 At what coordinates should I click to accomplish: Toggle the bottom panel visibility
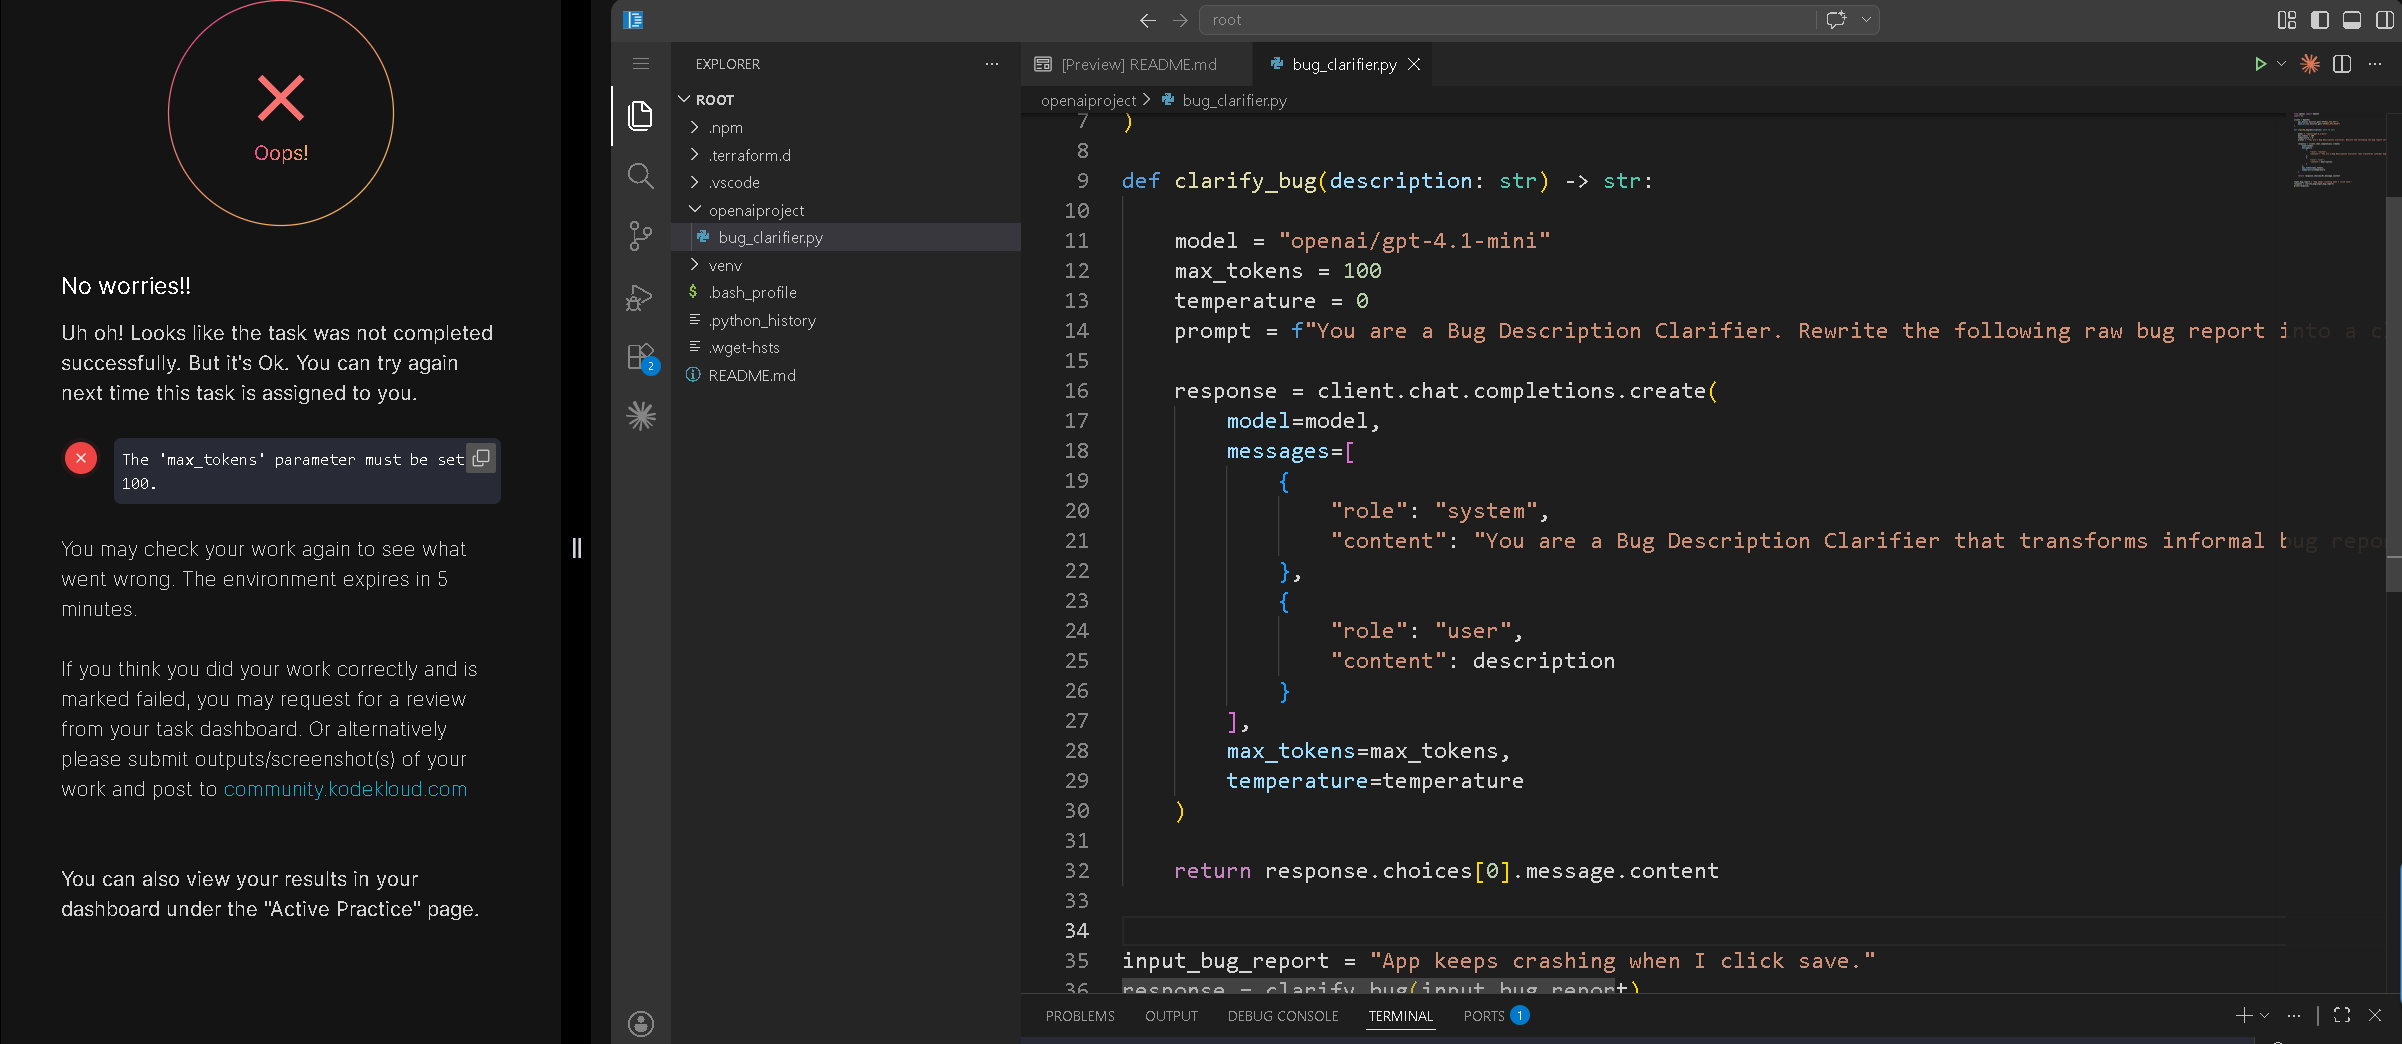point(2352,20)
